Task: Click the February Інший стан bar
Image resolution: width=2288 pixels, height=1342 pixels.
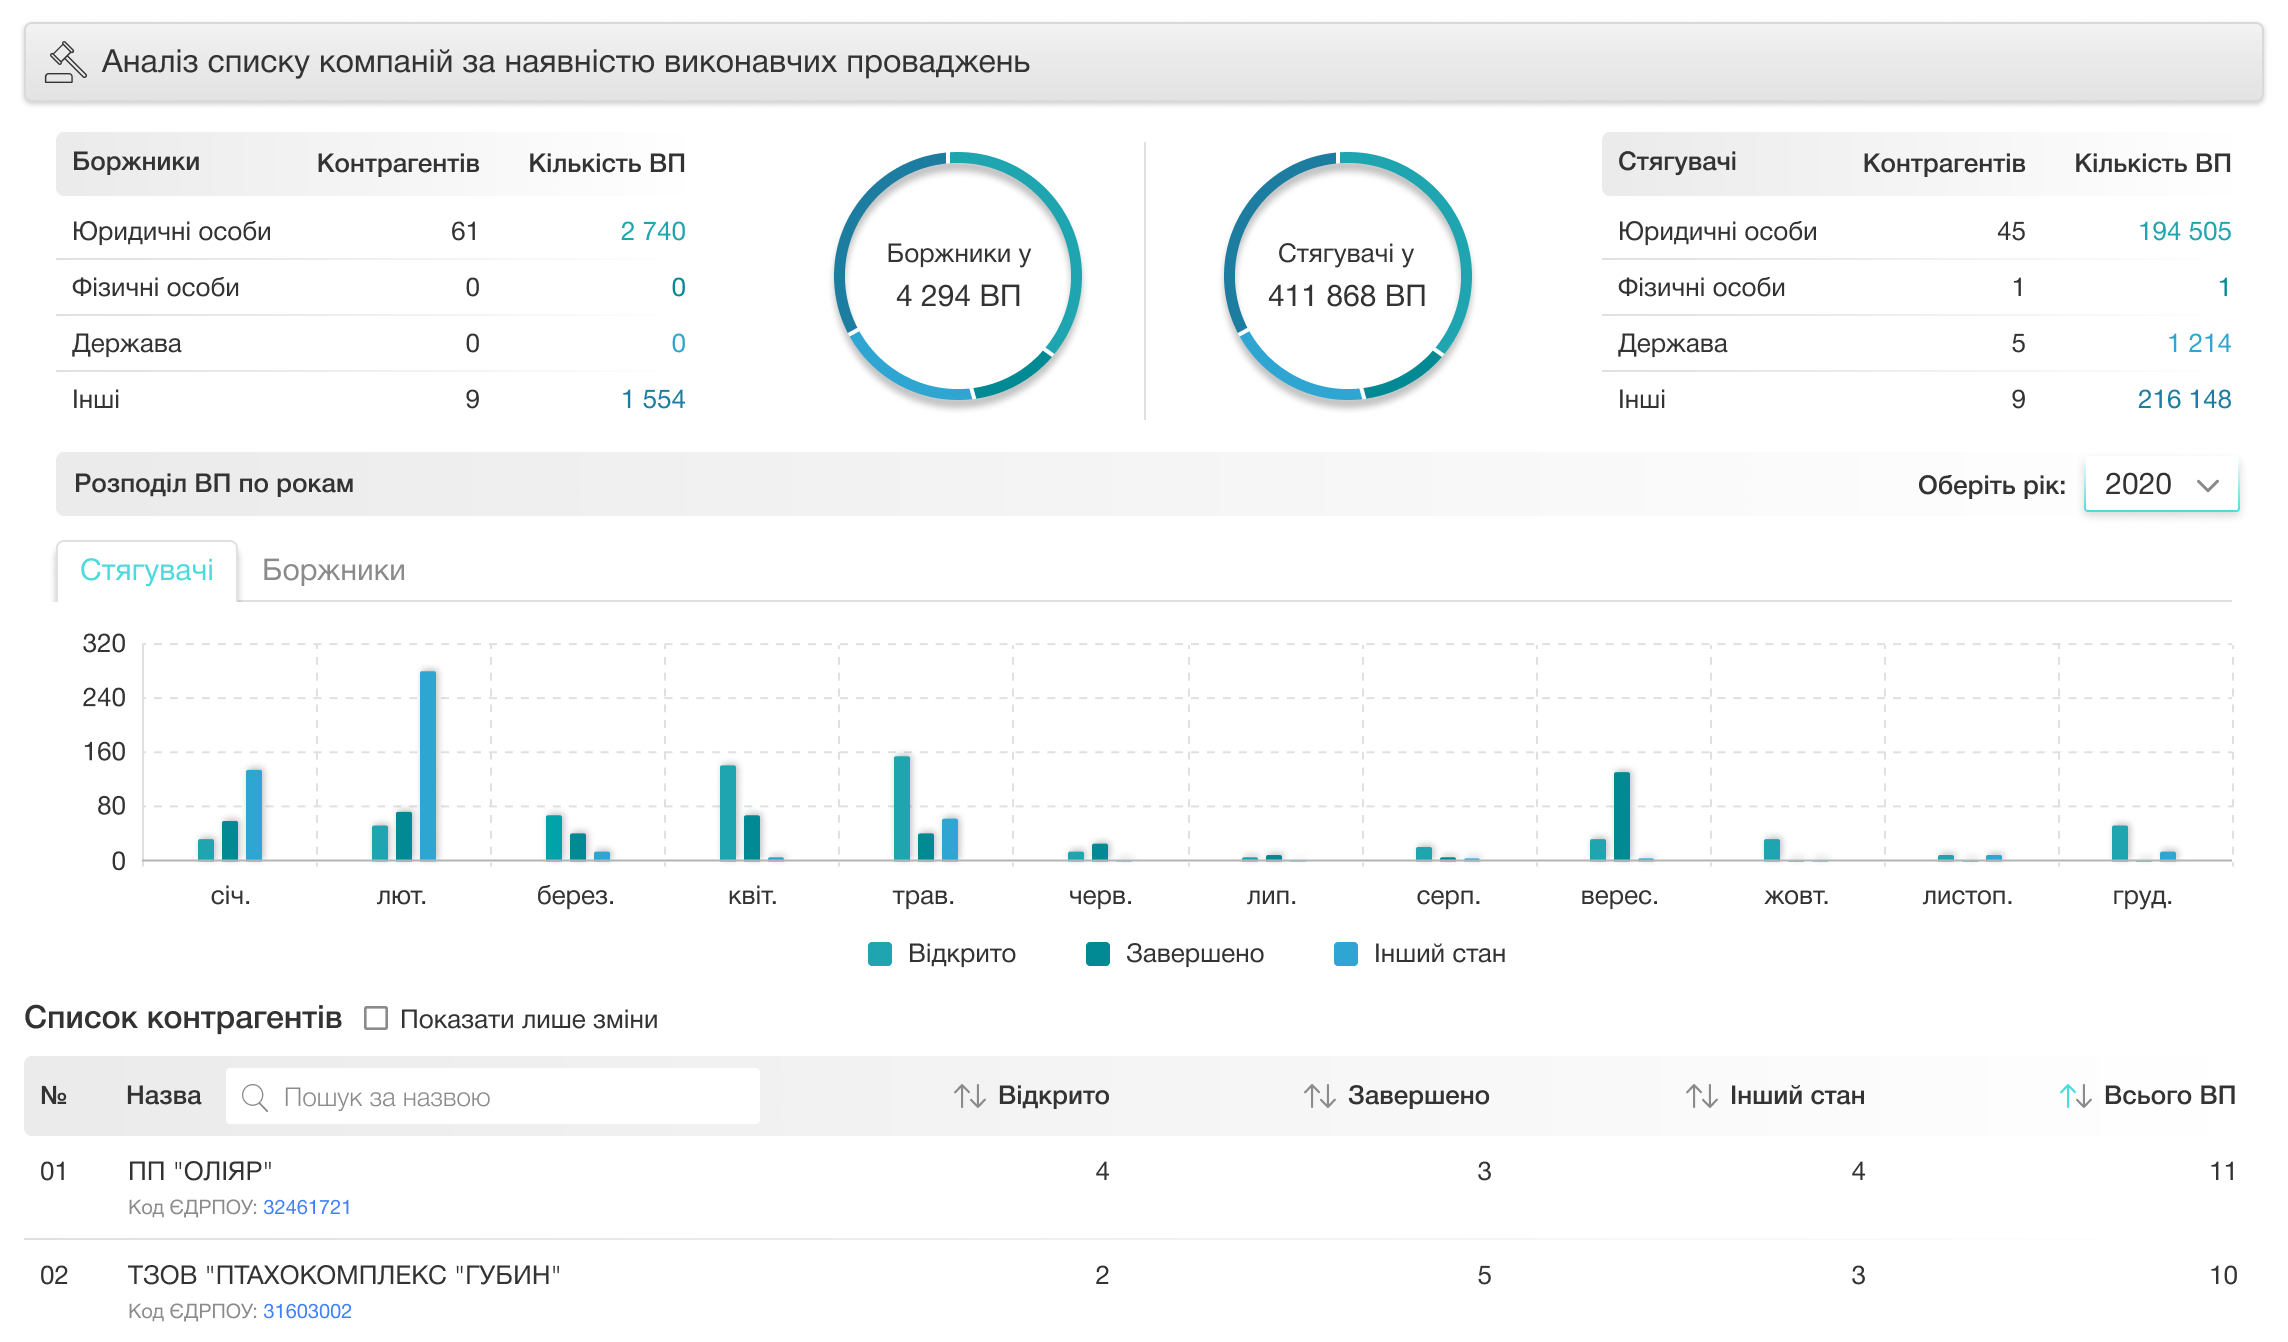Action: pos(428,765)
